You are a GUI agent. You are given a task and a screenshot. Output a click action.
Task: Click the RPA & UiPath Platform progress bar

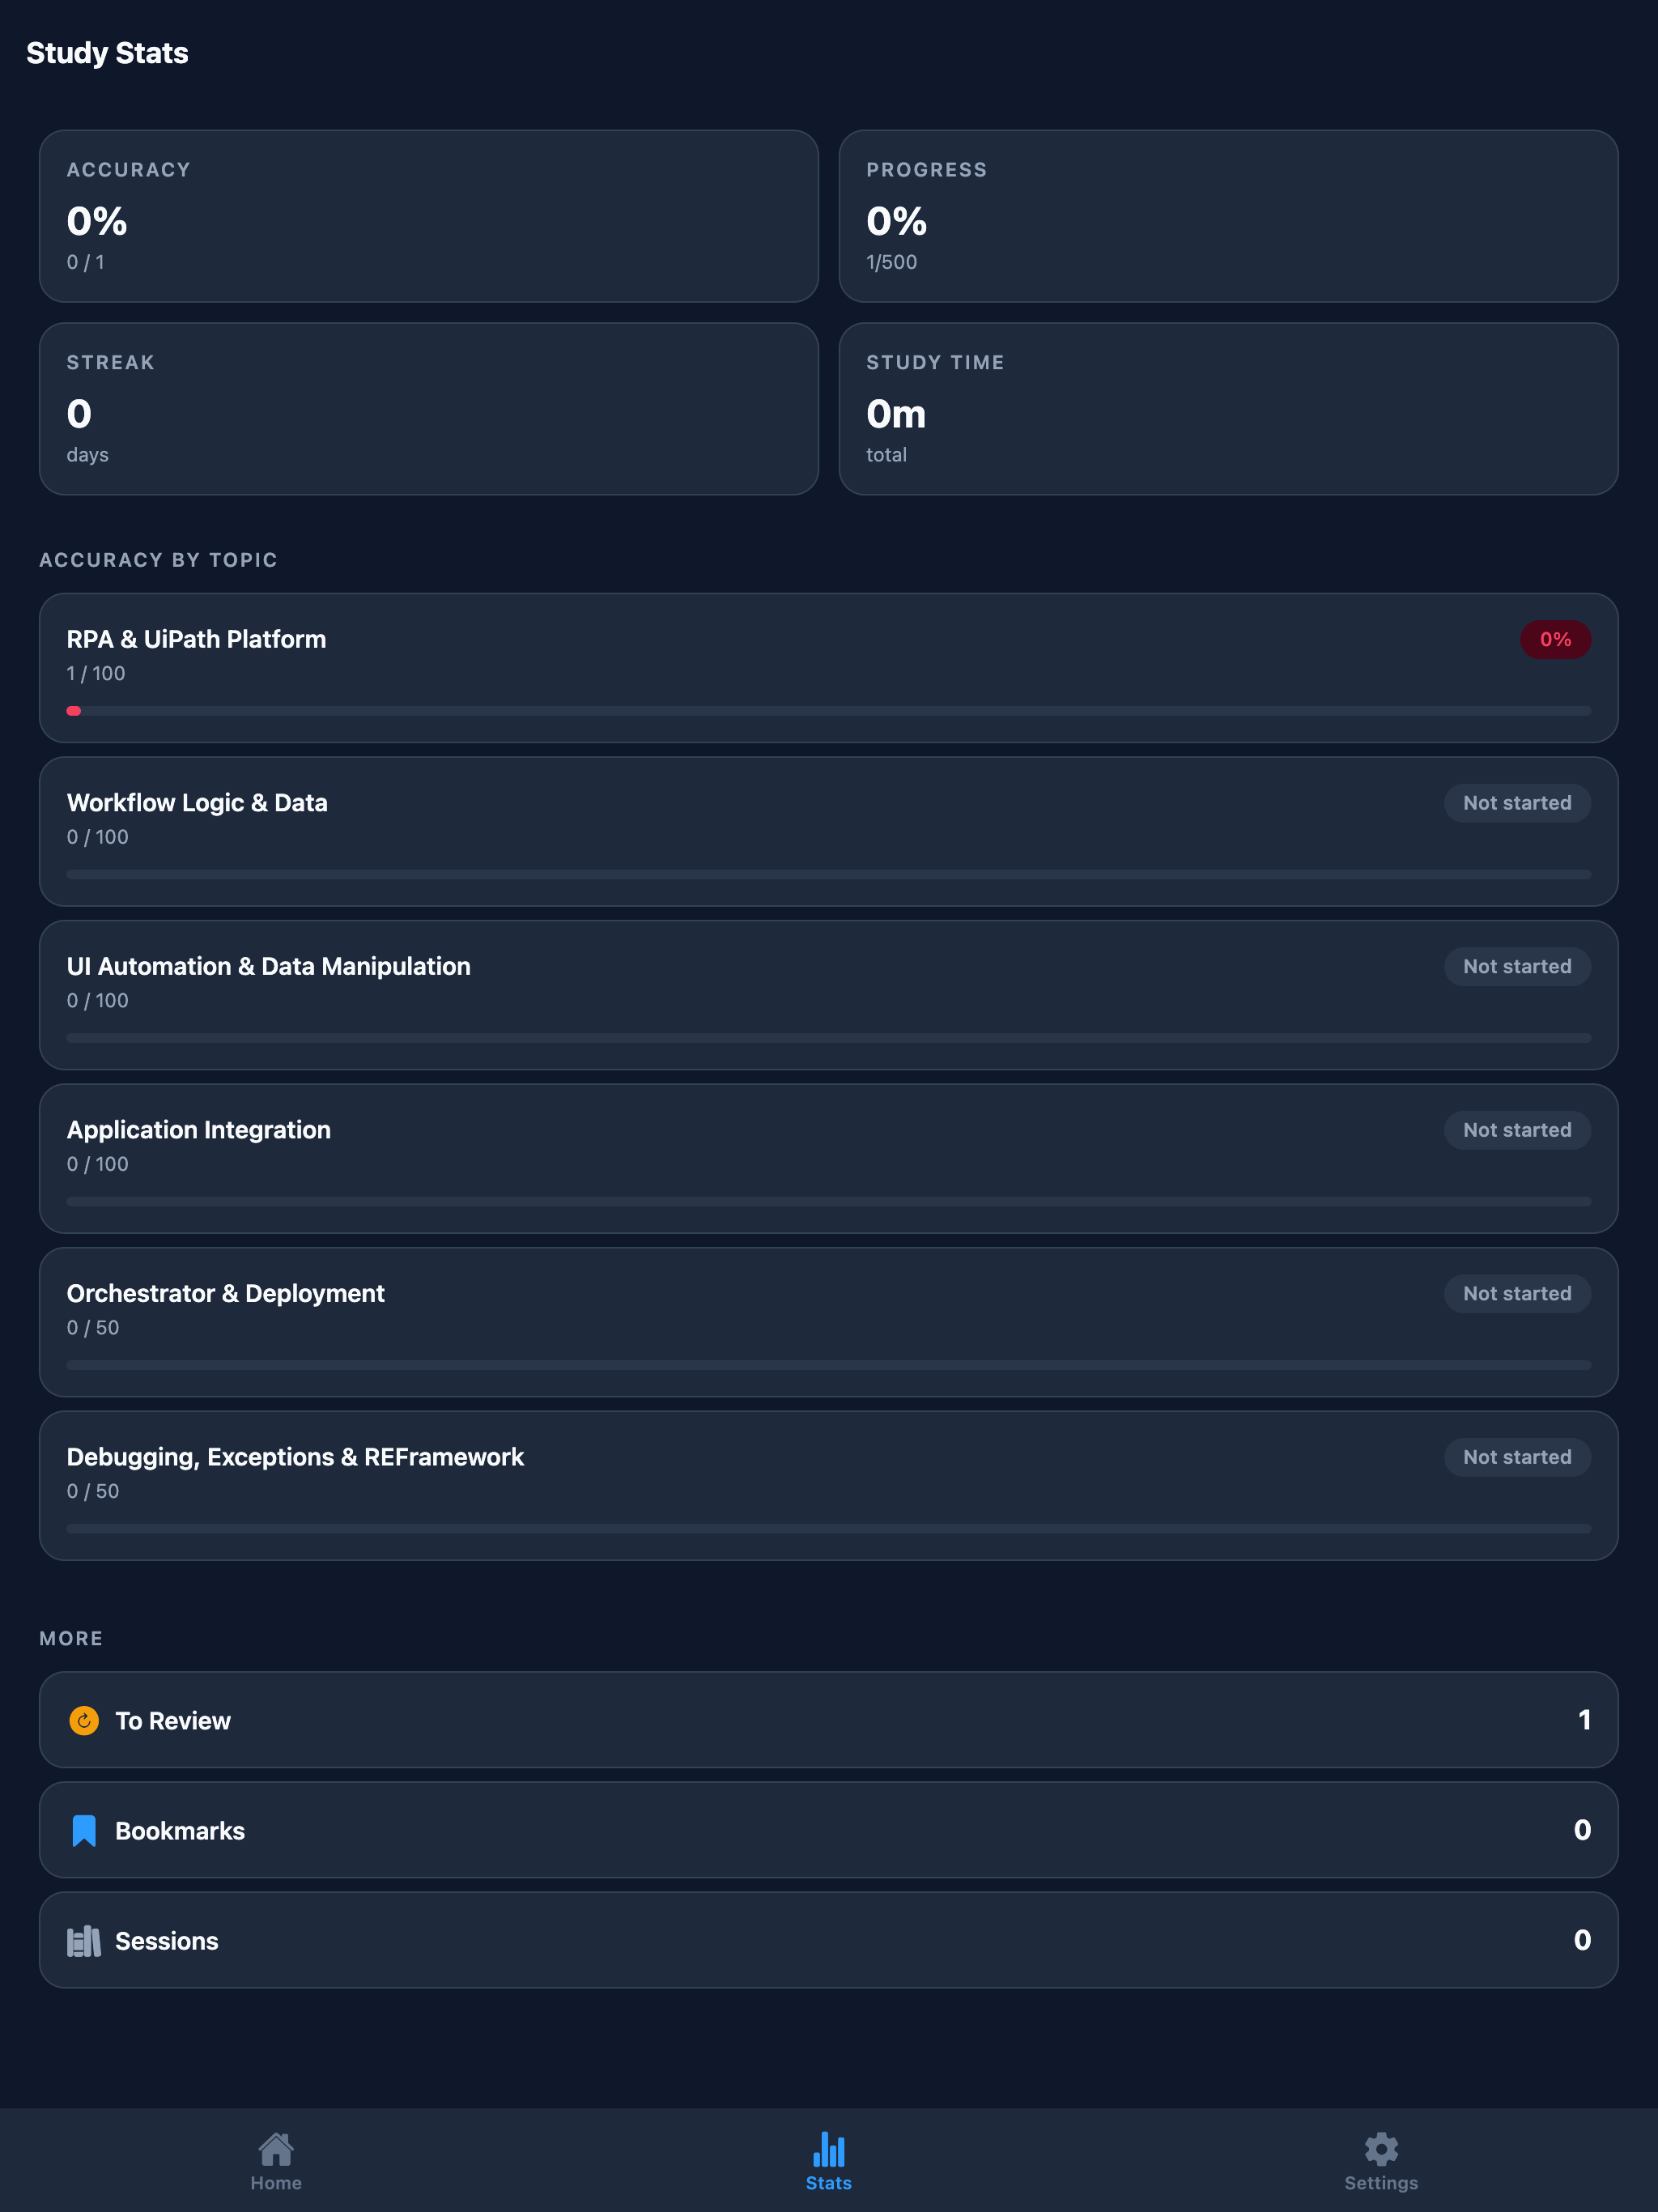(829, 711)
